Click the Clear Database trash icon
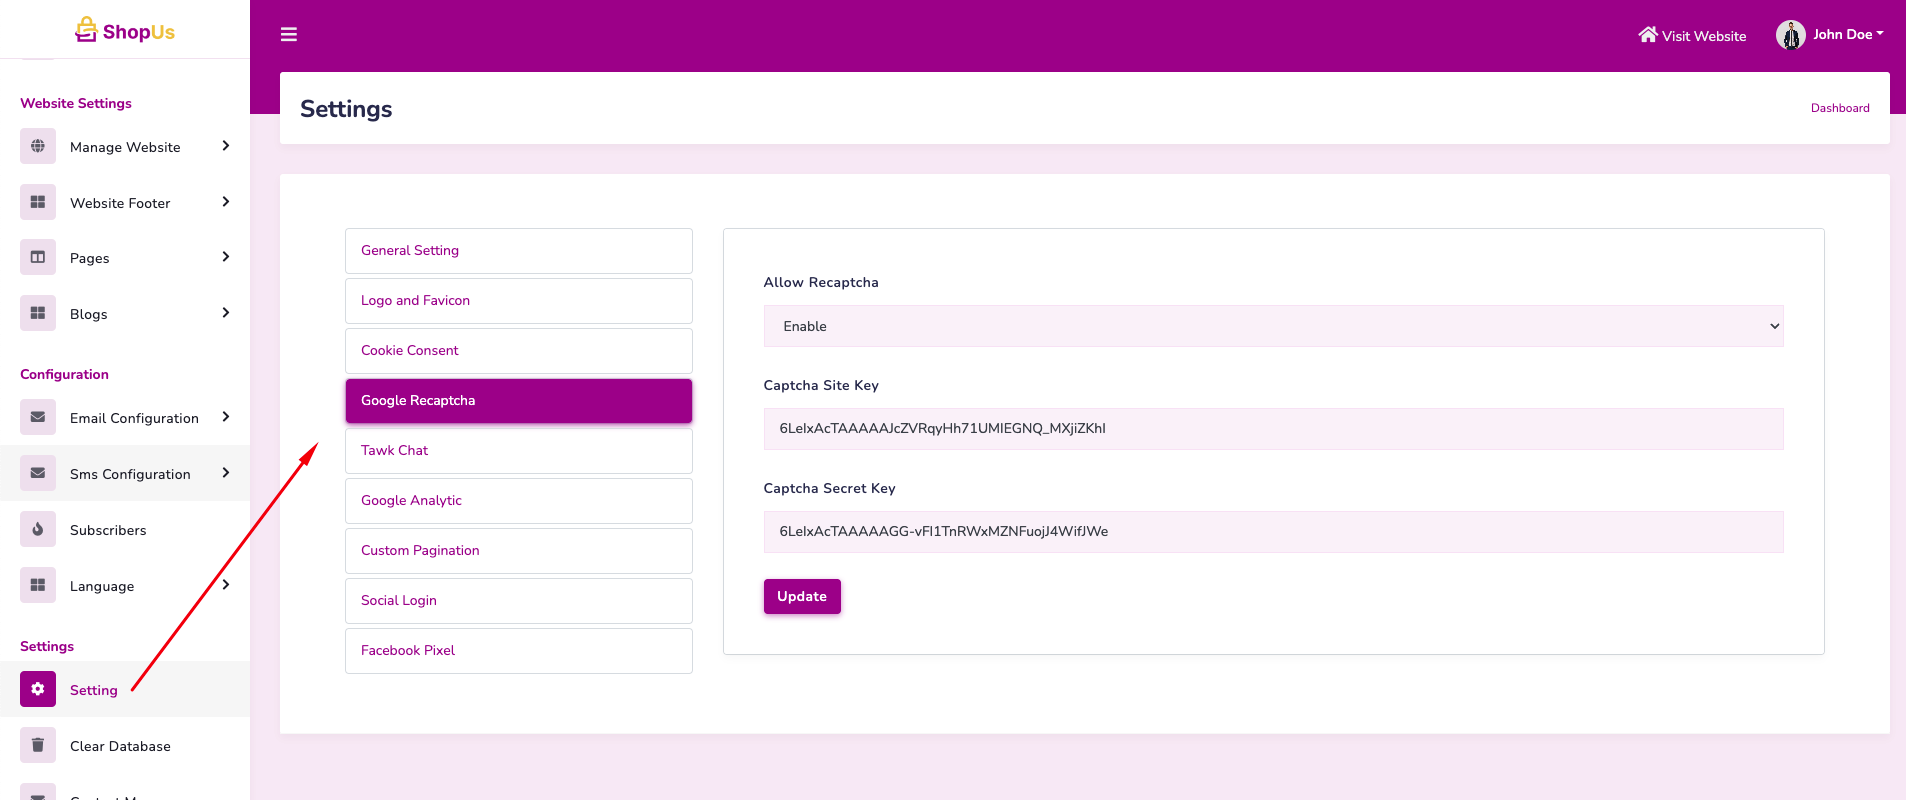The width and height of the screenshot is (1906, 800). 38,745
